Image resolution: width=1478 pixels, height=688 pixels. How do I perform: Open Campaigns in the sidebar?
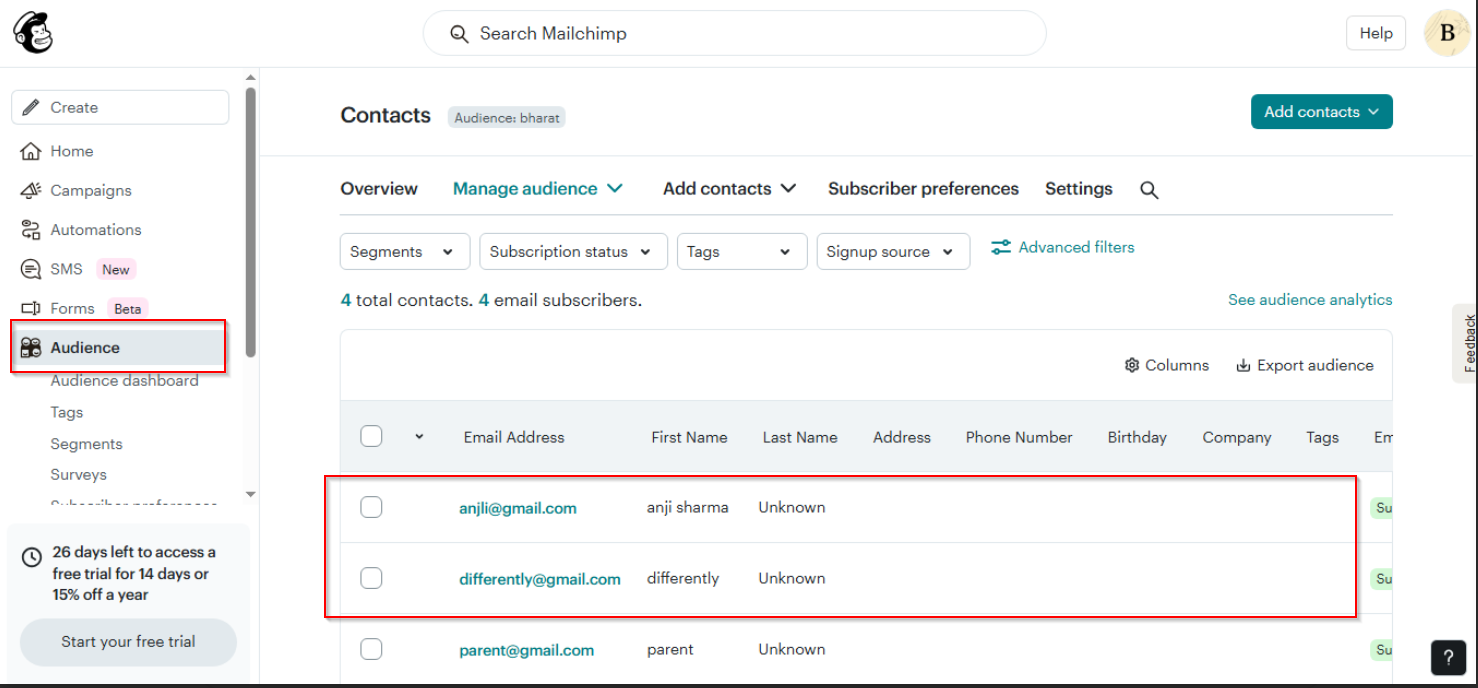(91, 190)
